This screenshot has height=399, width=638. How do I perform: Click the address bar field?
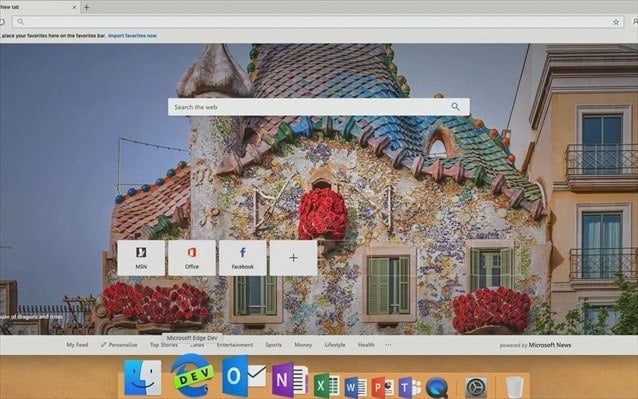pos(318,22)
